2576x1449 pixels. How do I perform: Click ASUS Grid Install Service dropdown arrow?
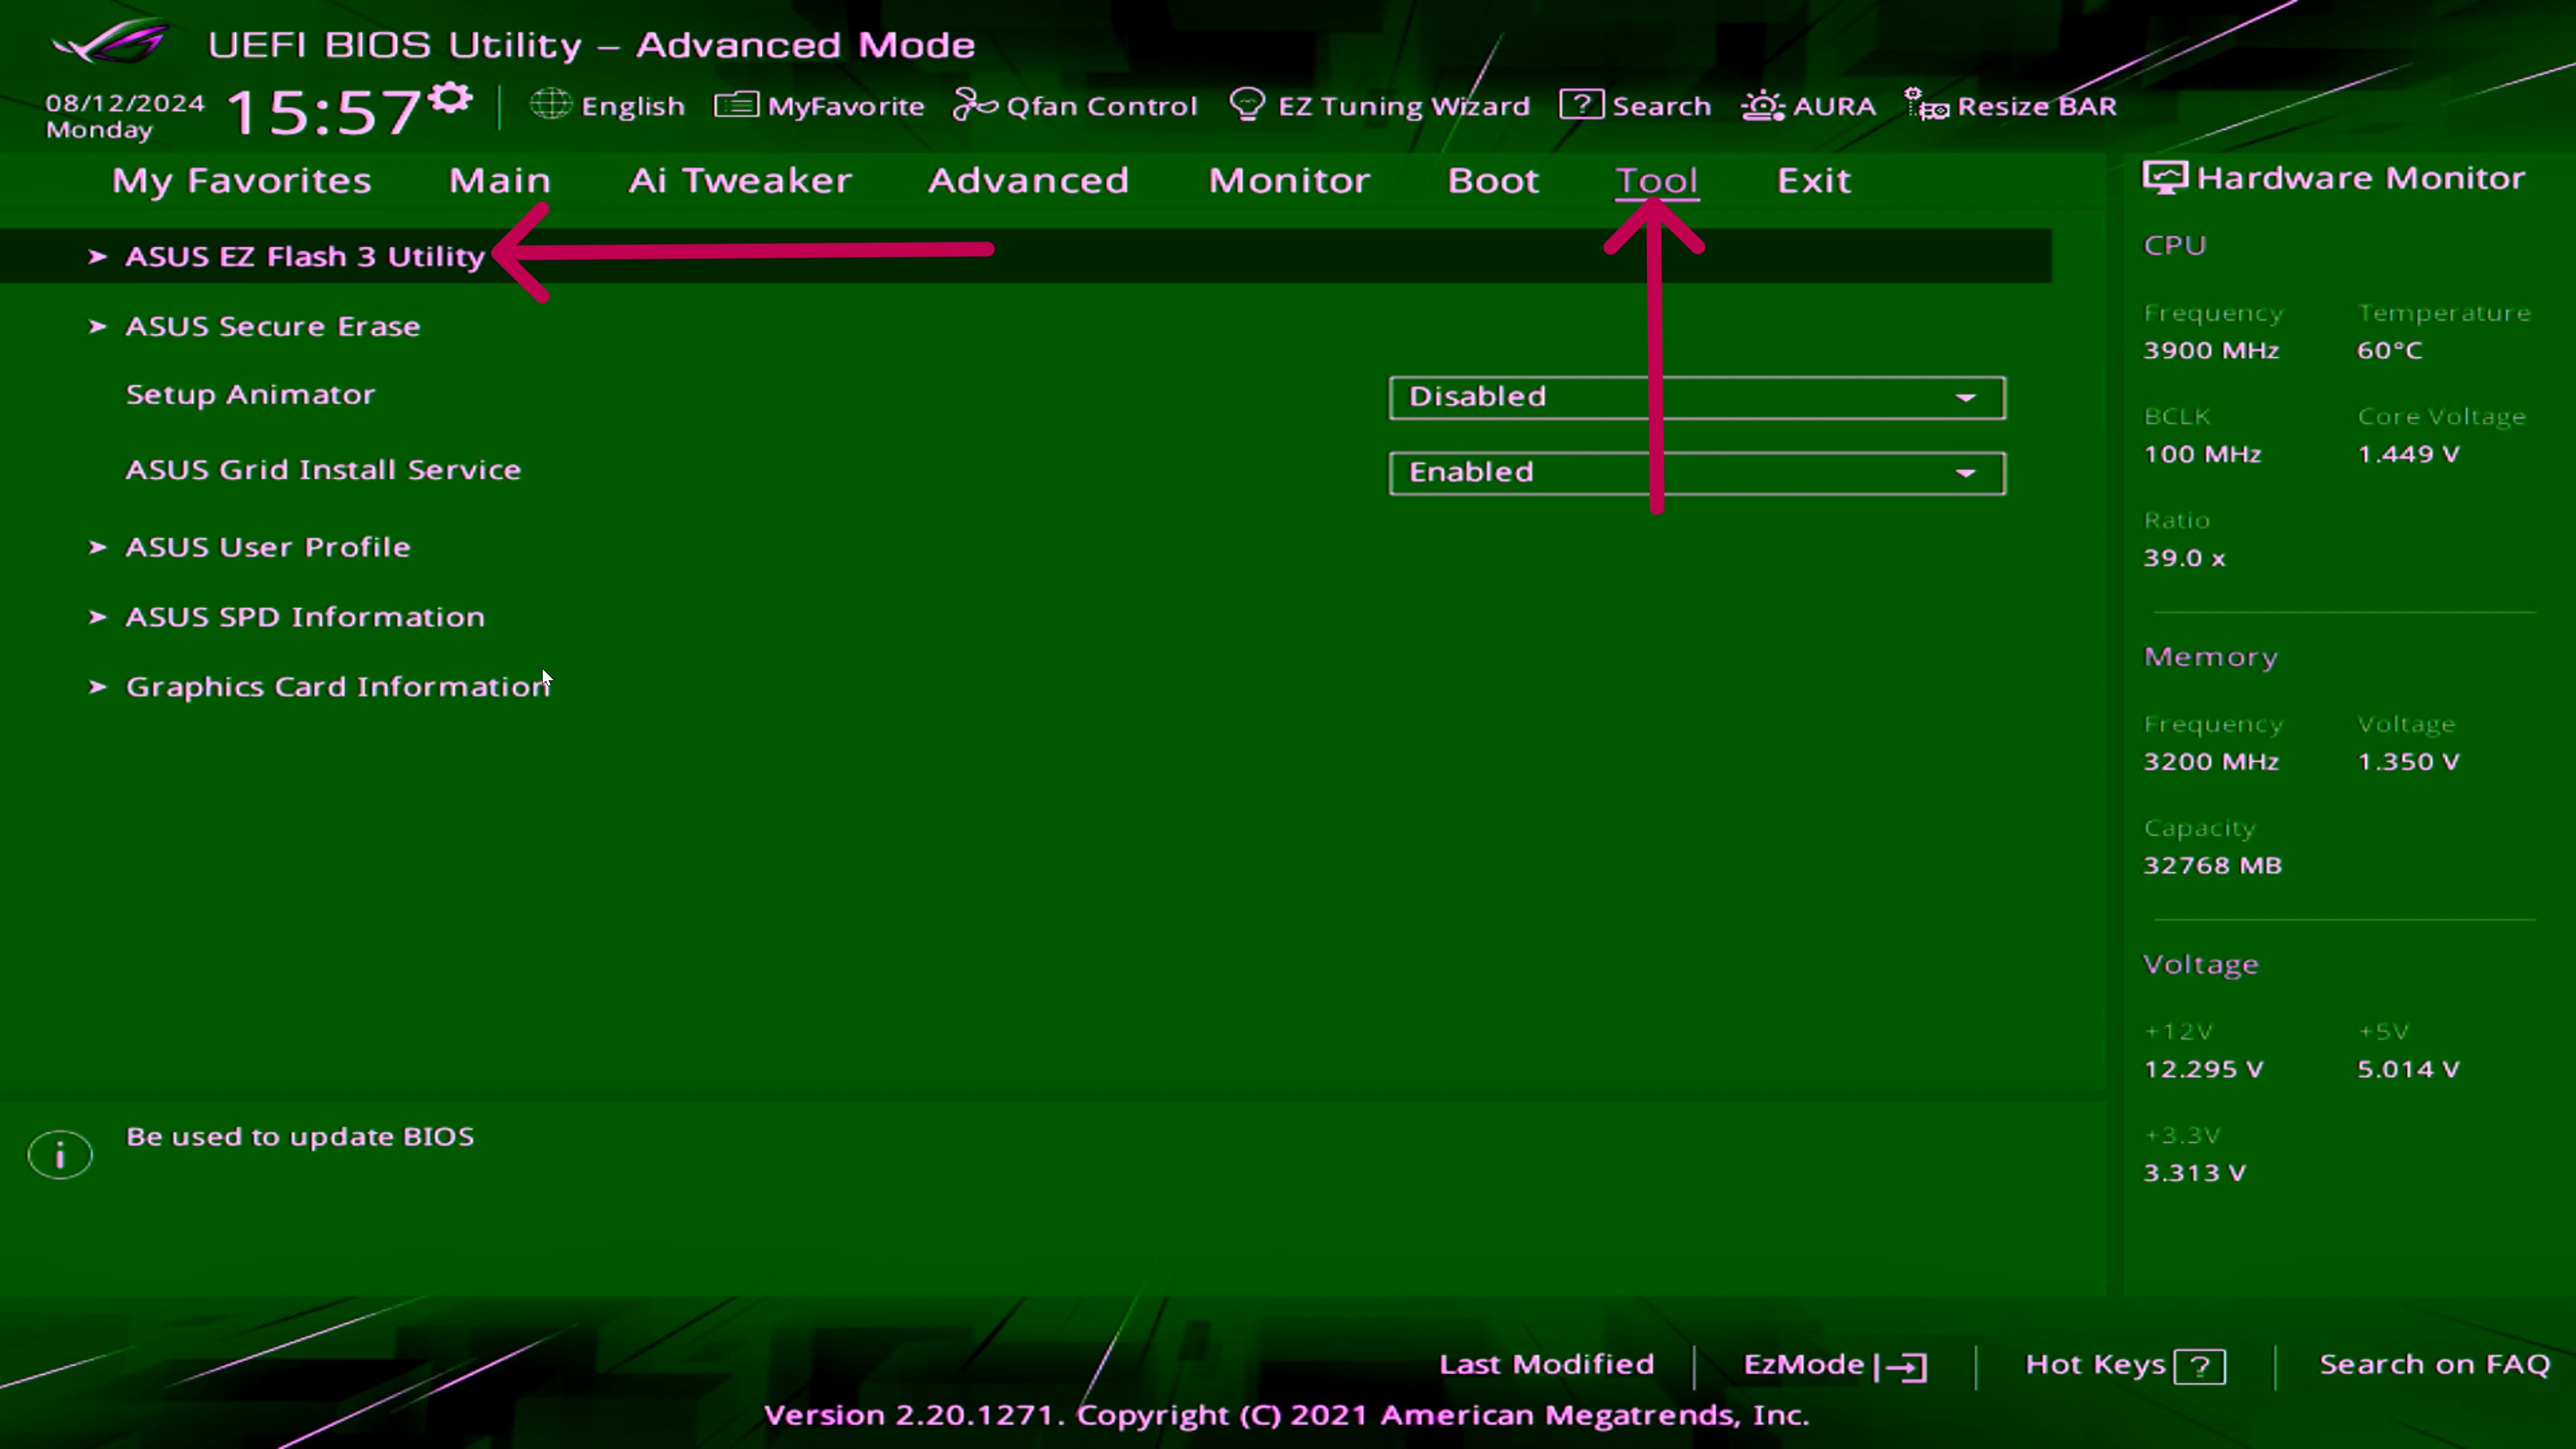tap(1965, 473)
